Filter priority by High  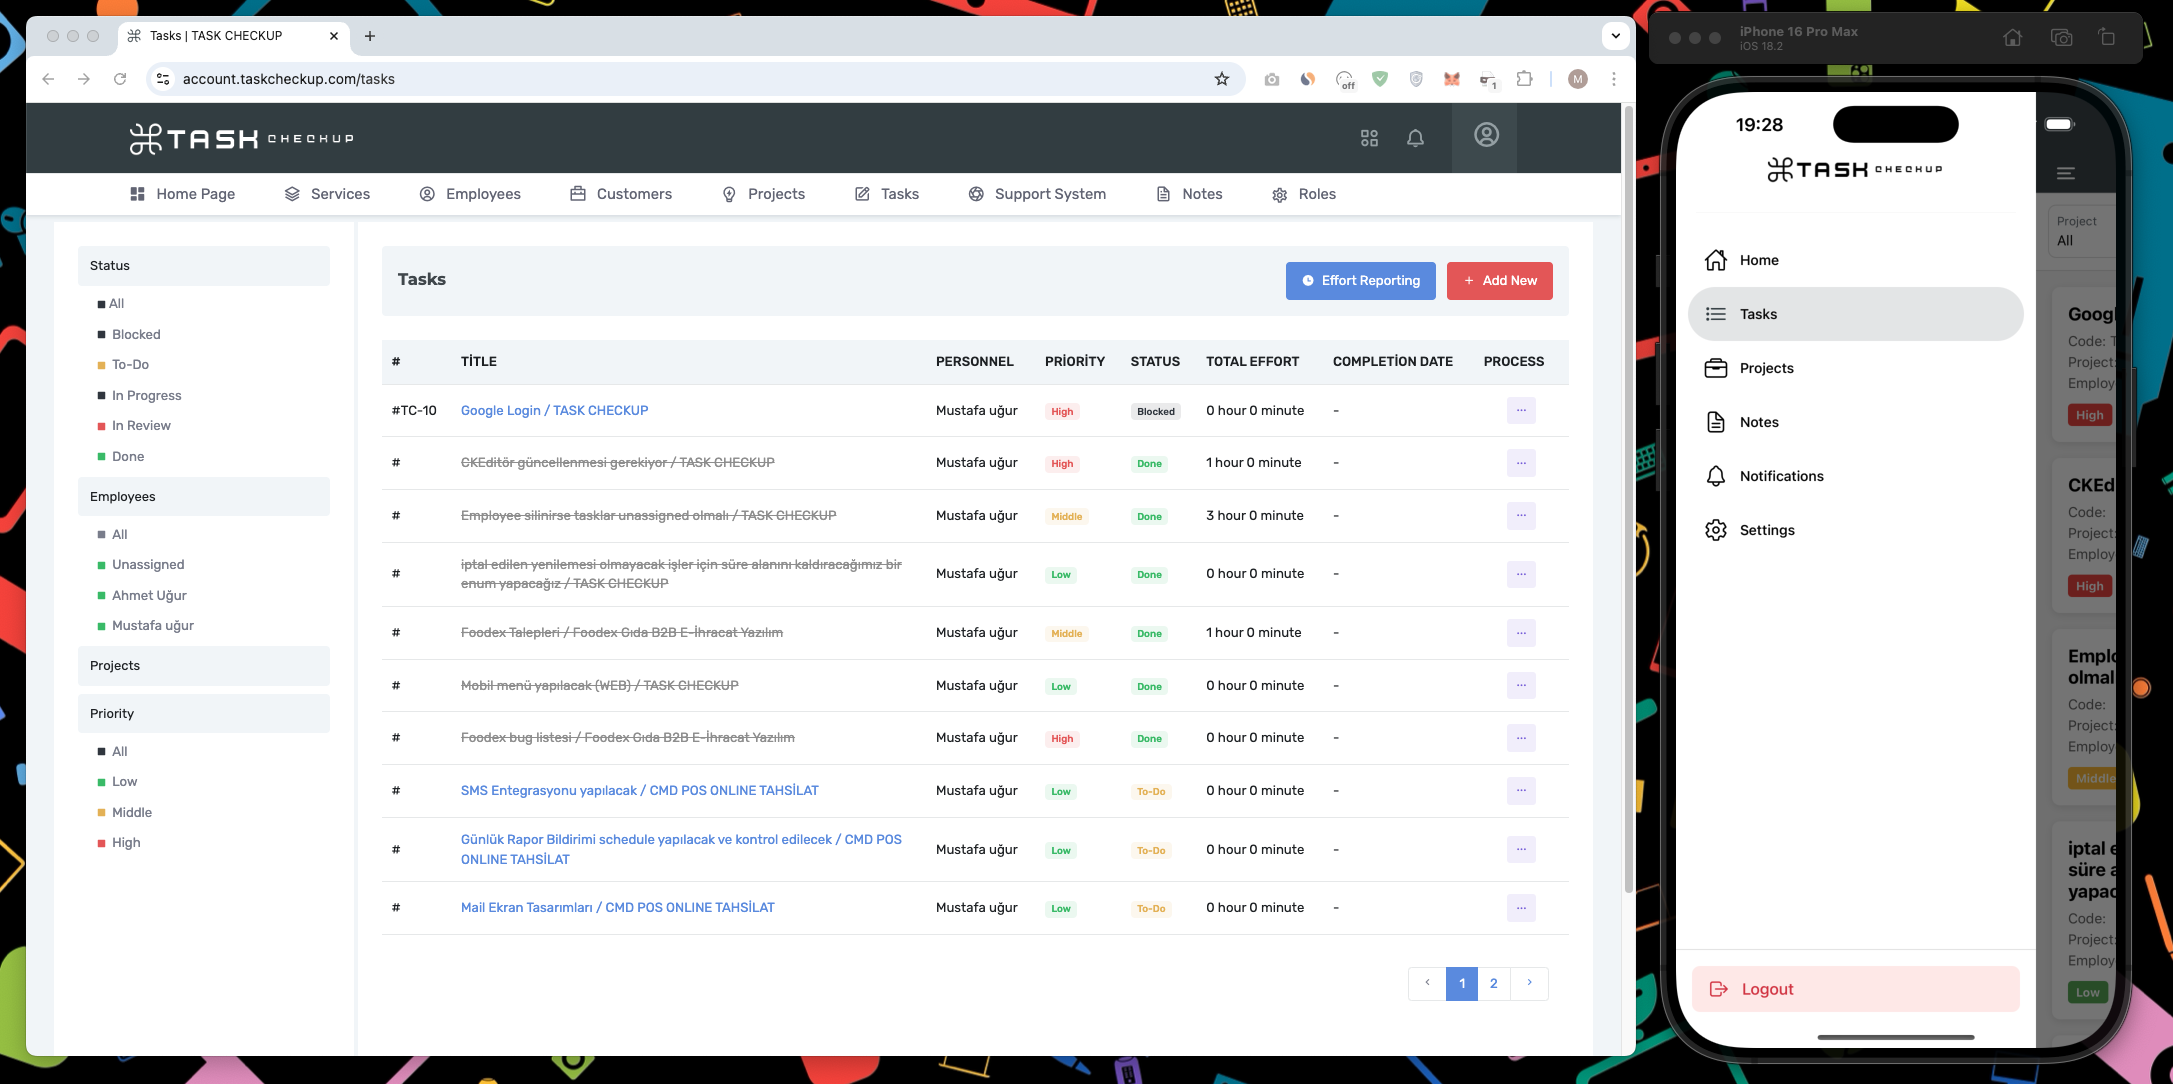click(x=126, y=843)
